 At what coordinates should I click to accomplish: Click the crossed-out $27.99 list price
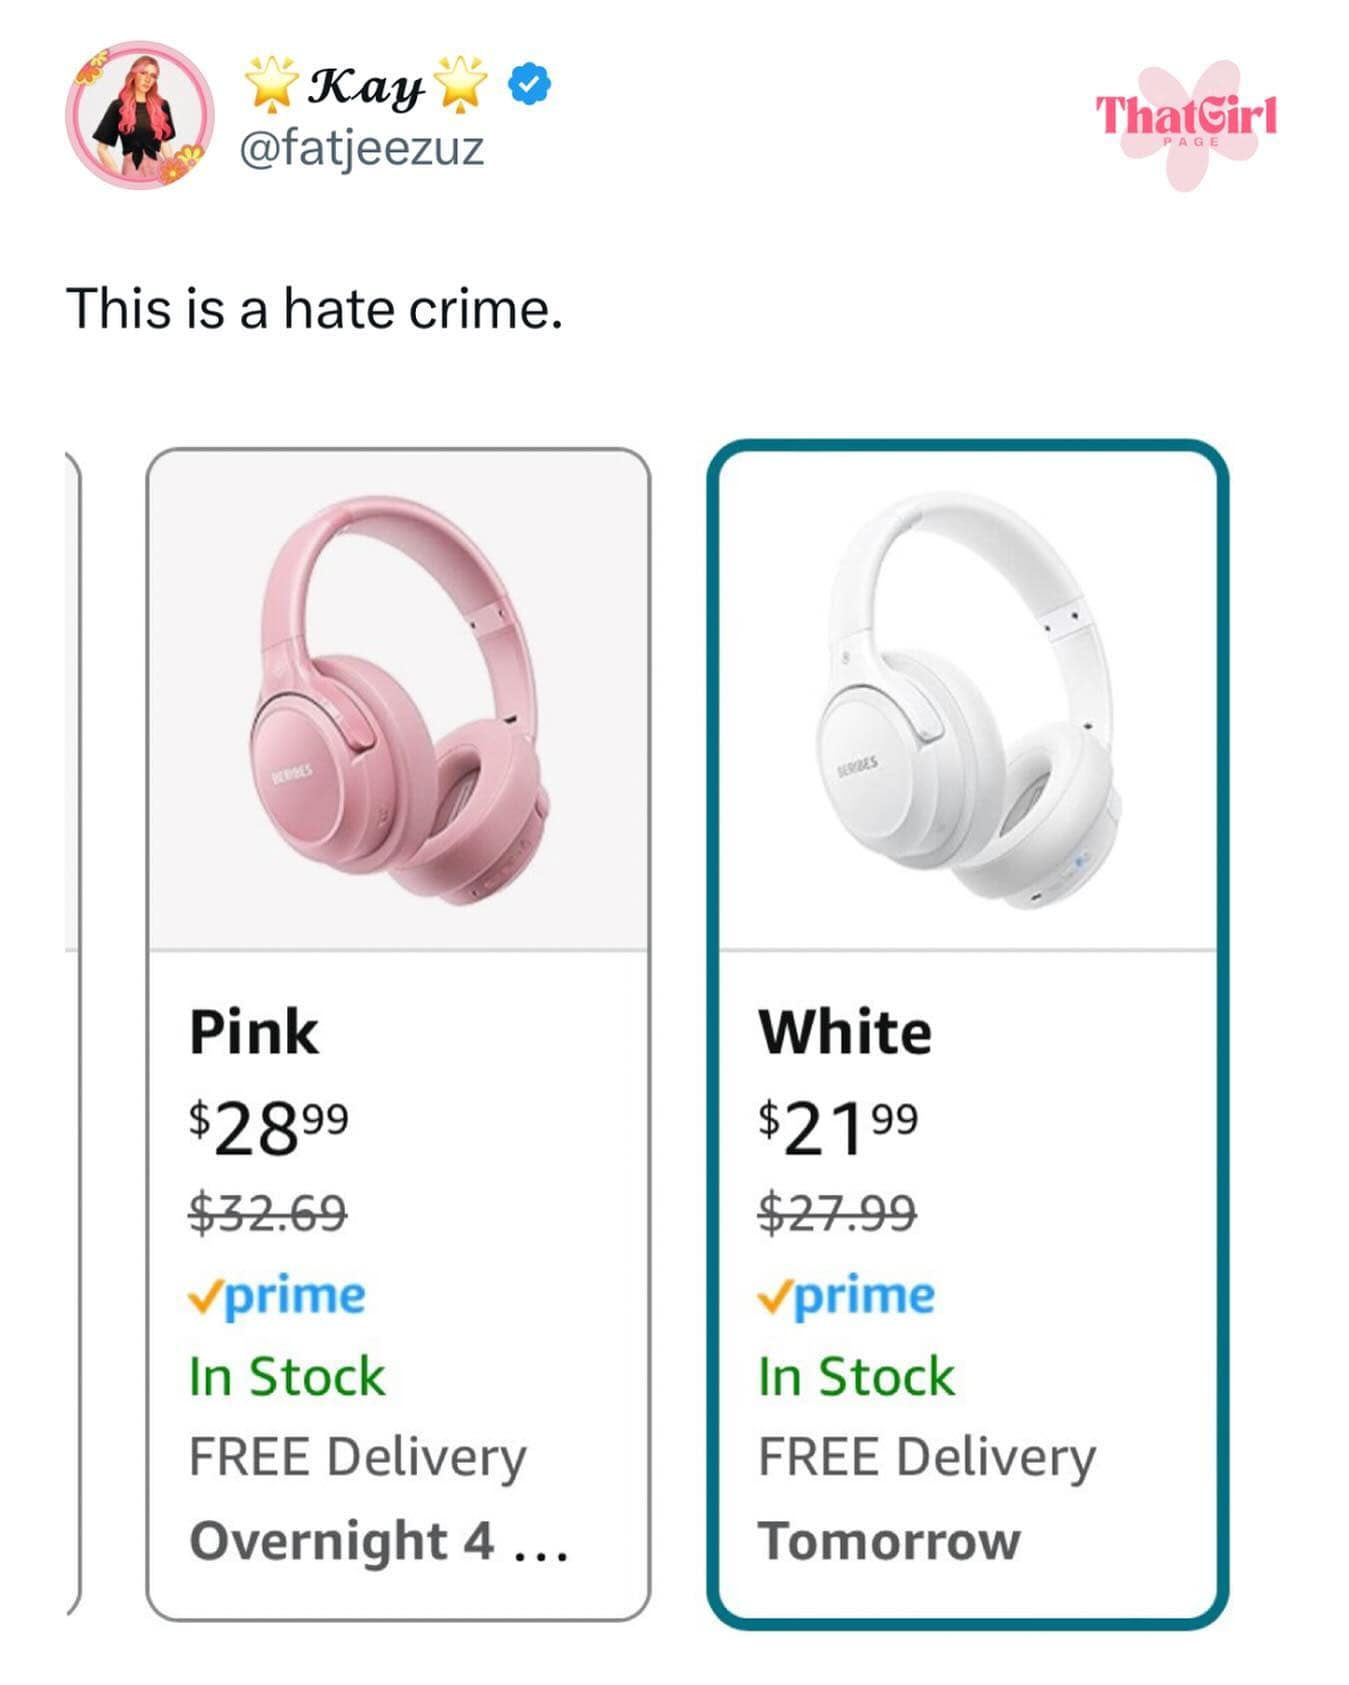pyautogui.click(x=837, y=1213)
